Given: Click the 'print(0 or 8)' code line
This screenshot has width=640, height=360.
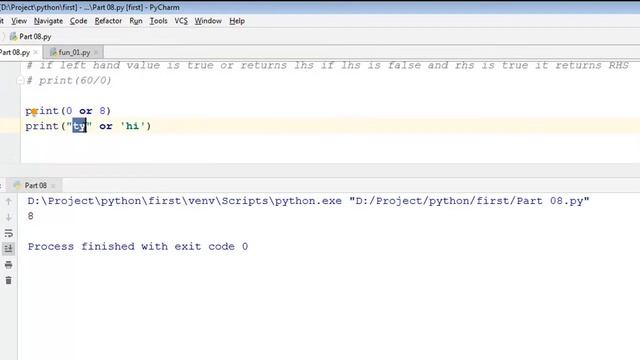Looking at the screenshot, I should (68, 111).
